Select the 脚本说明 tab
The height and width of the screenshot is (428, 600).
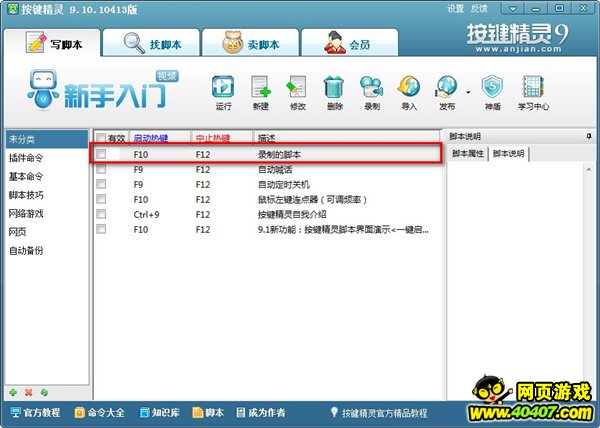coord(509,153)
